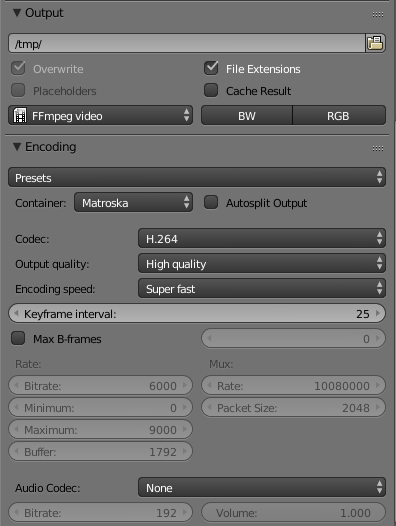Open the Container Matroska dropdown

click(x=134, y=202)
